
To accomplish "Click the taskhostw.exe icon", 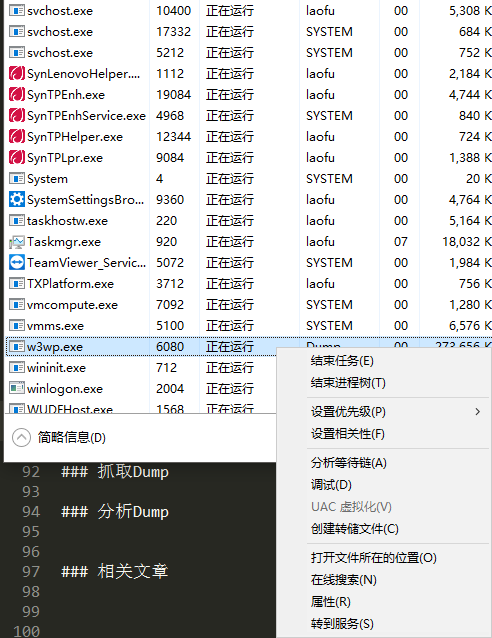I will coord(17,221).
